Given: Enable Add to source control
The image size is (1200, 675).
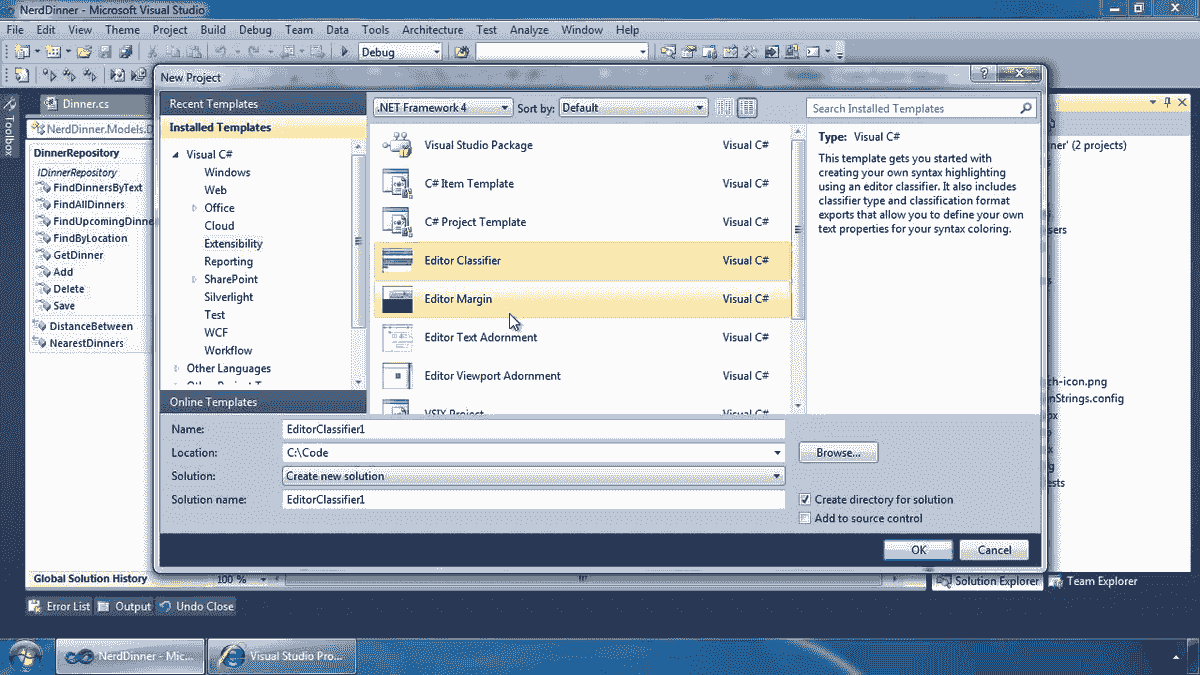Looking at the screenshot, I should pyautogui.click(x=805, y=518).
